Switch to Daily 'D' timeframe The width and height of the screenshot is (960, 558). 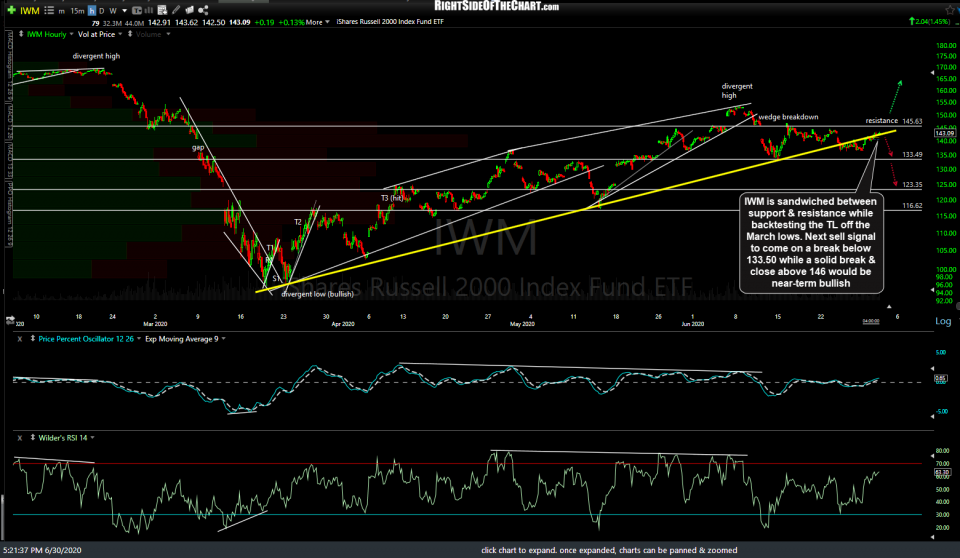(x=102, y=10)
